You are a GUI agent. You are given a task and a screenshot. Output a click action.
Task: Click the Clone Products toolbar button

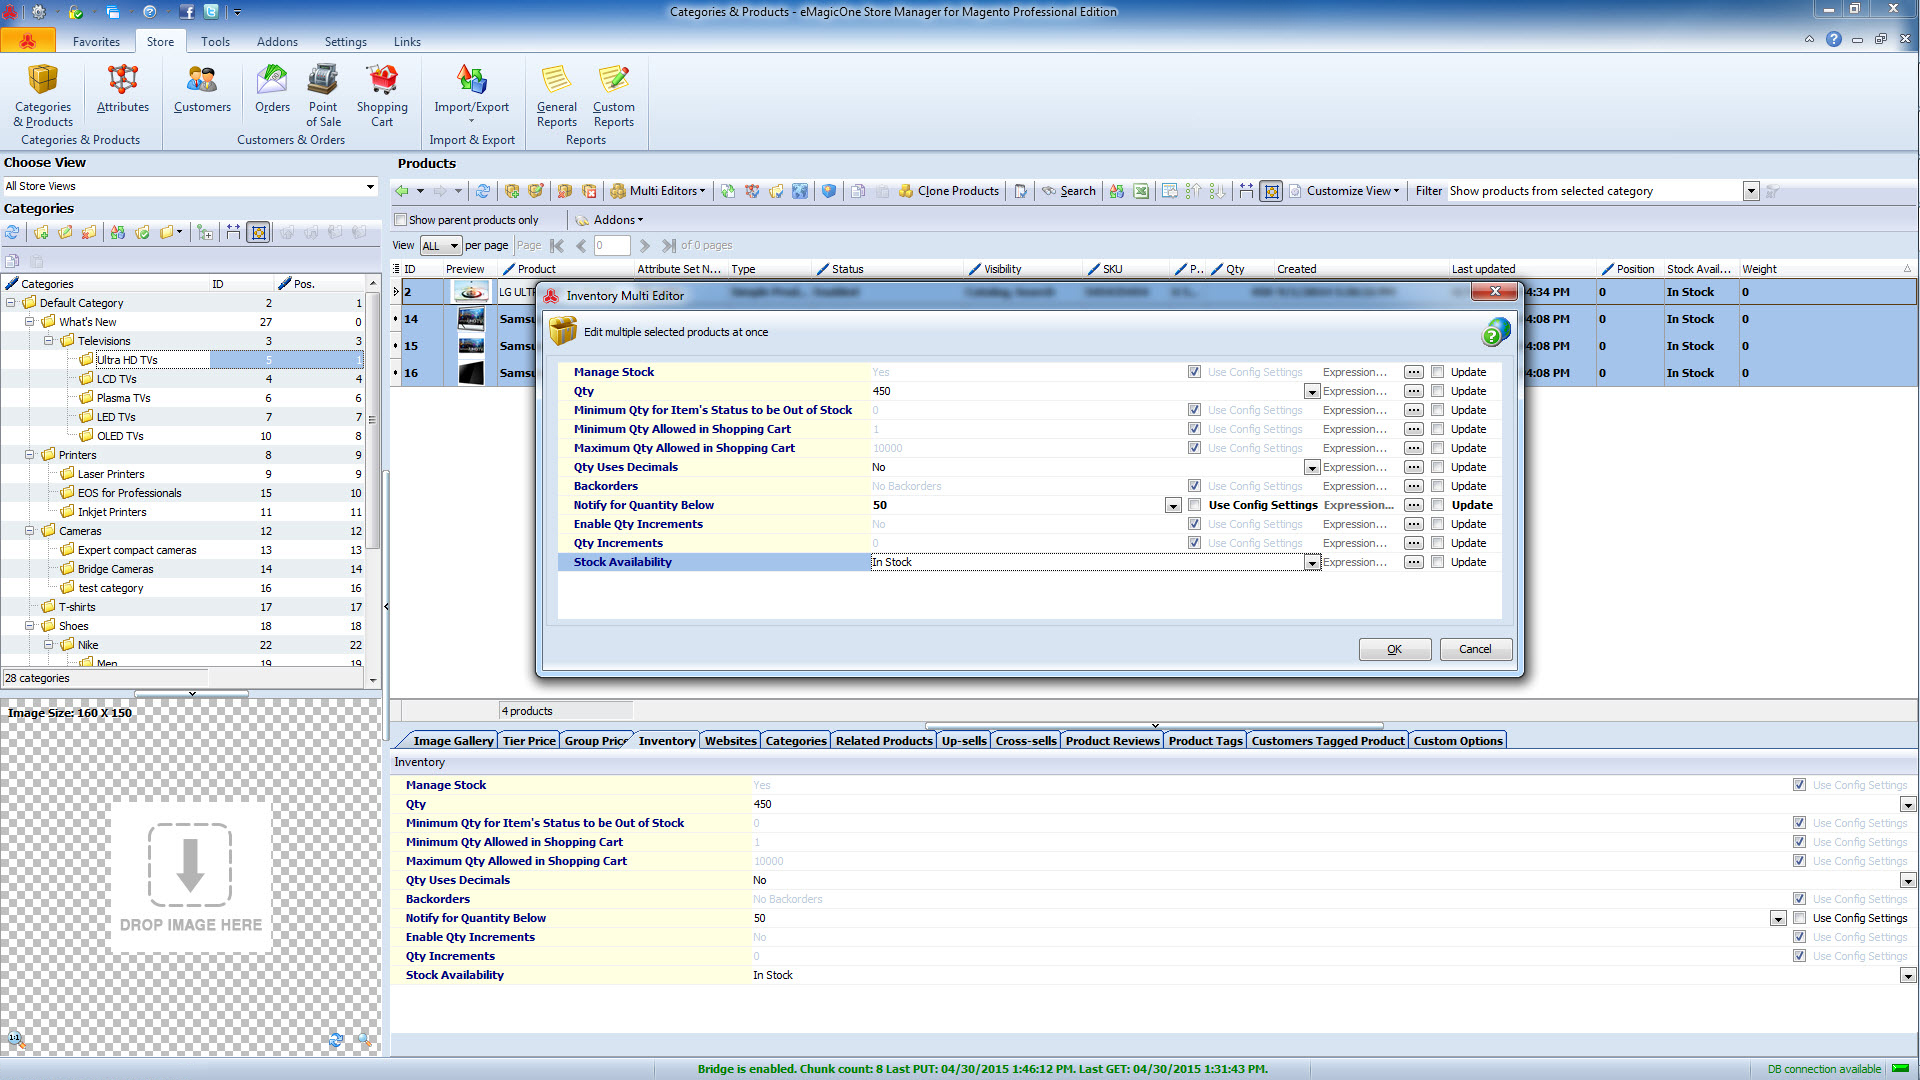point(948,191)
